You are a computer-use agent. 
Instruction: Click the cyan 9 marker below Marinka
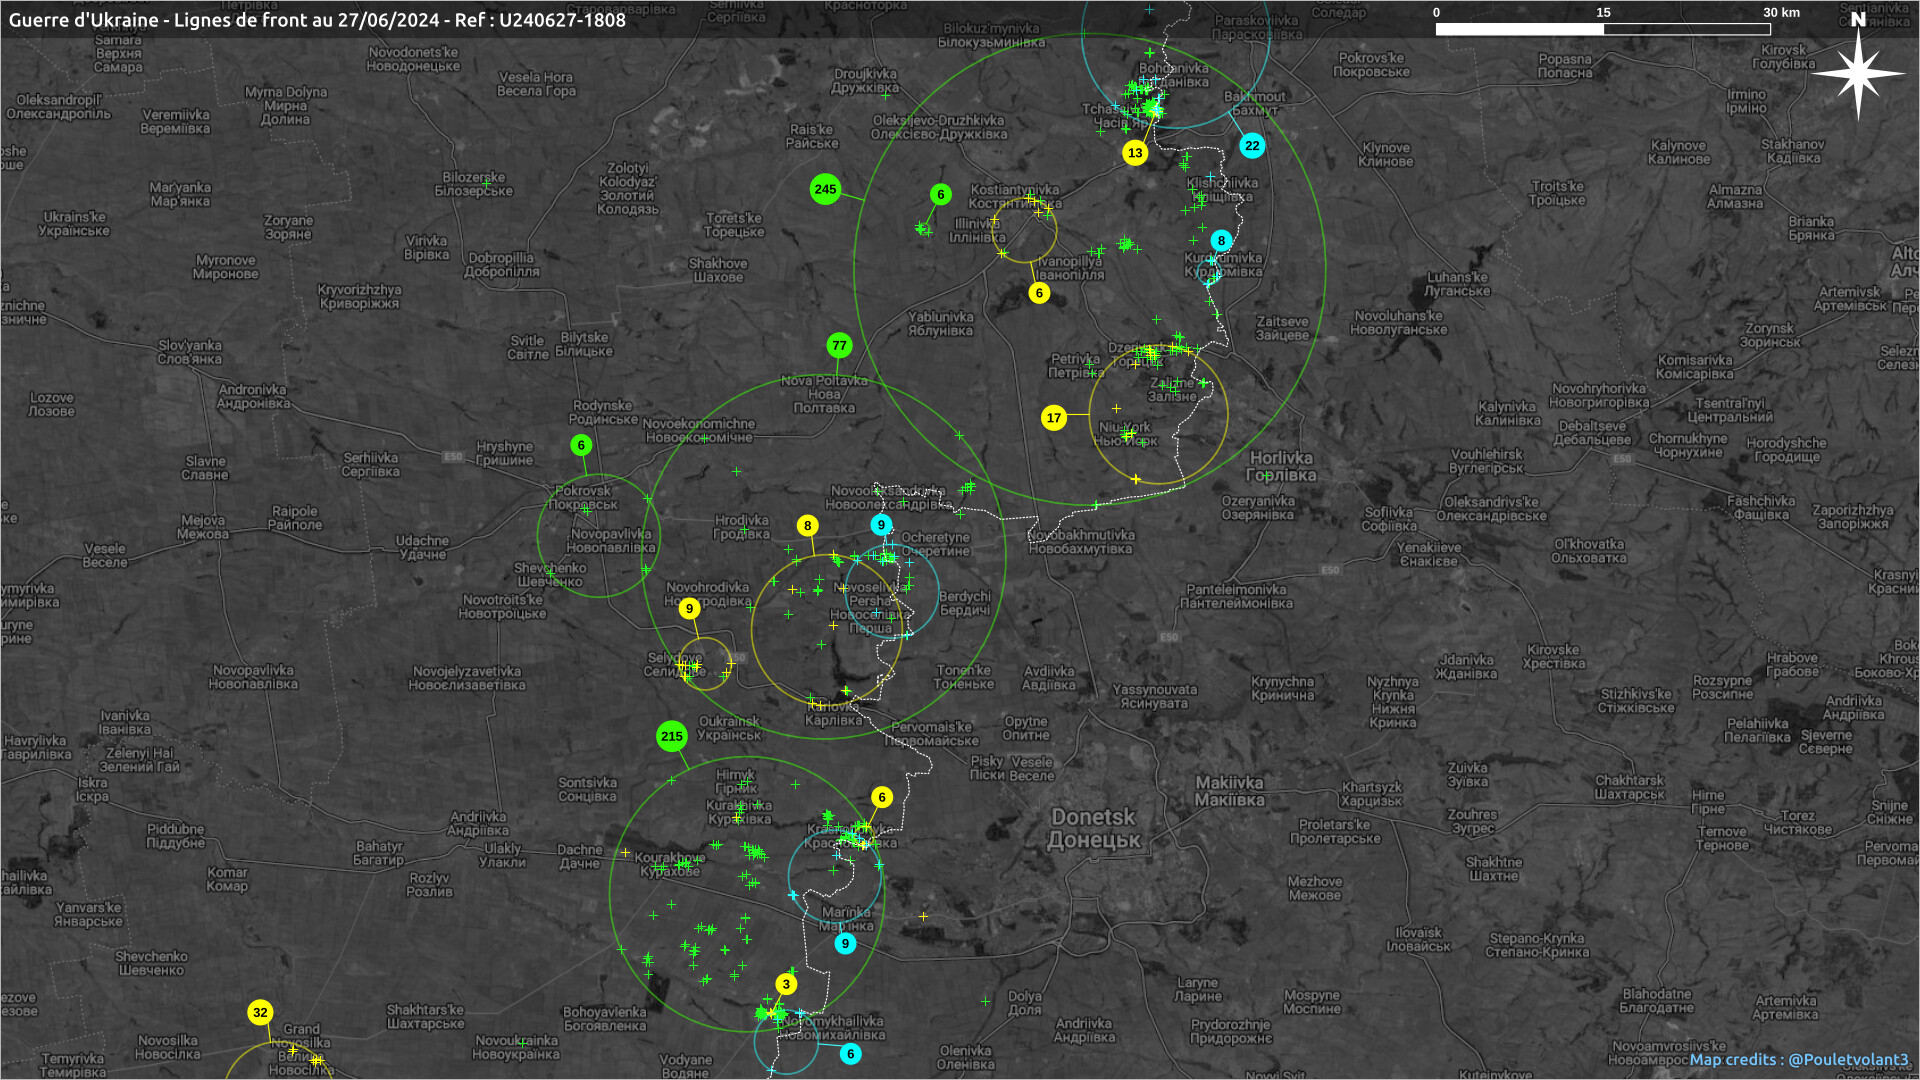coord(845,944)
